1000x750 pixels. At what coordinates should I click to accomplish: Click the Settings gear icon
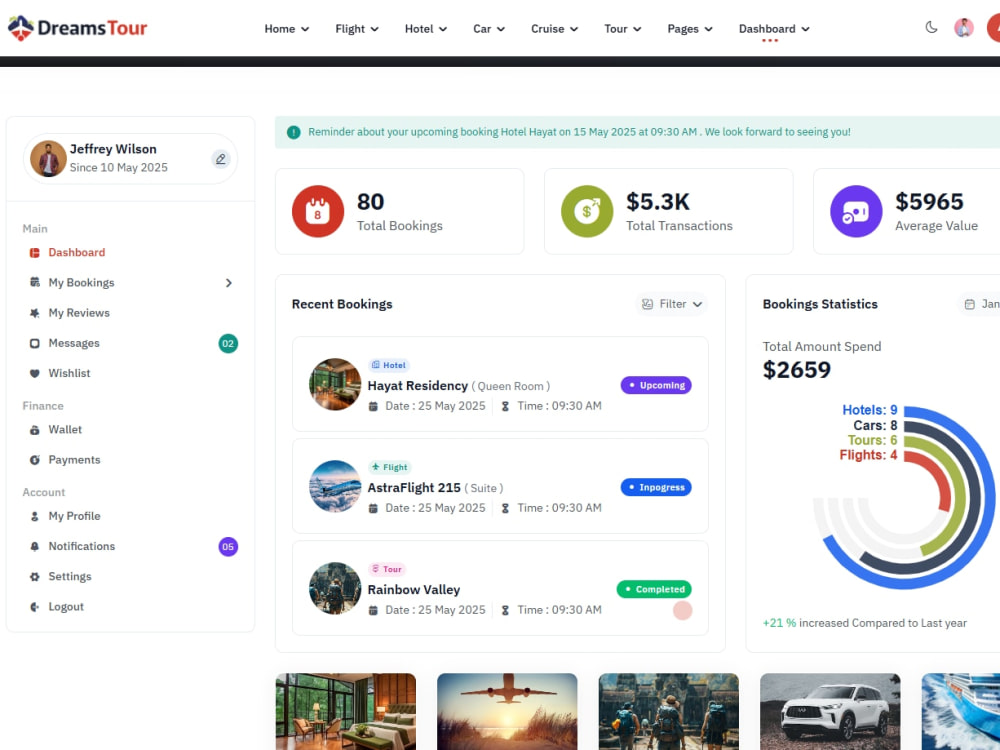click(34, 577)
